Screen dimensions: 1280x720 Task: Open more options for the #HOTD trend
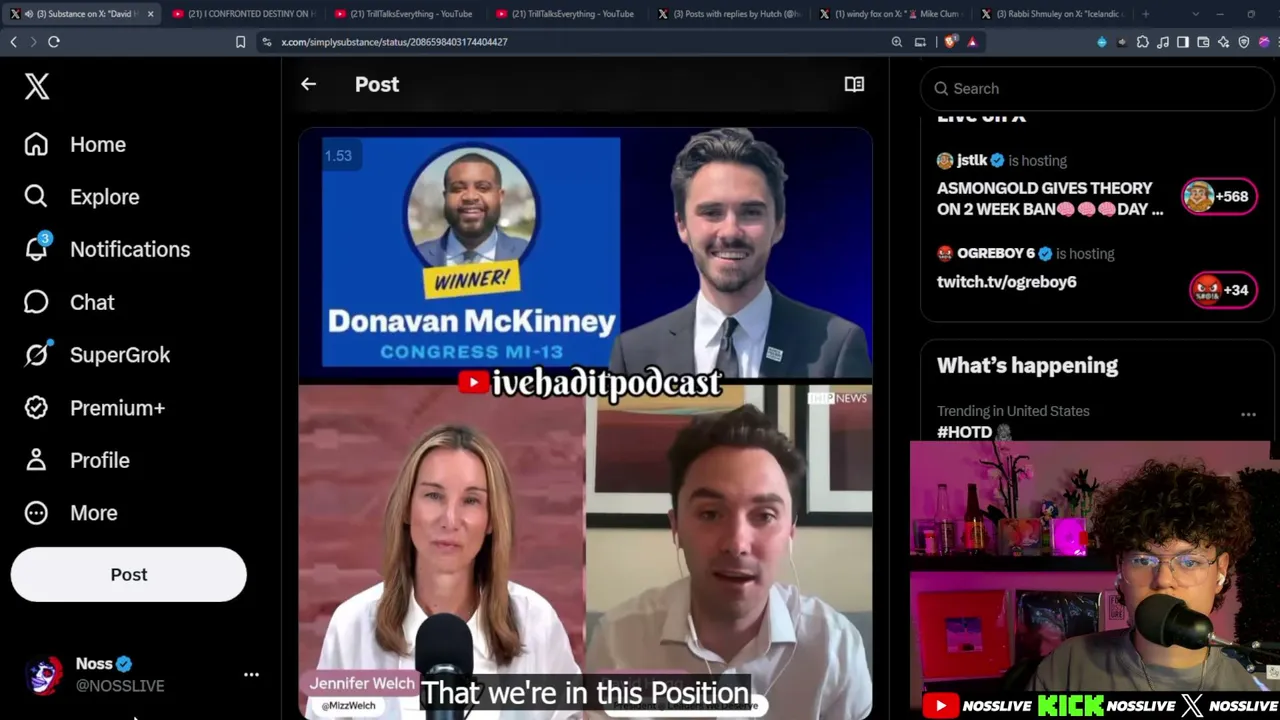1248,414
